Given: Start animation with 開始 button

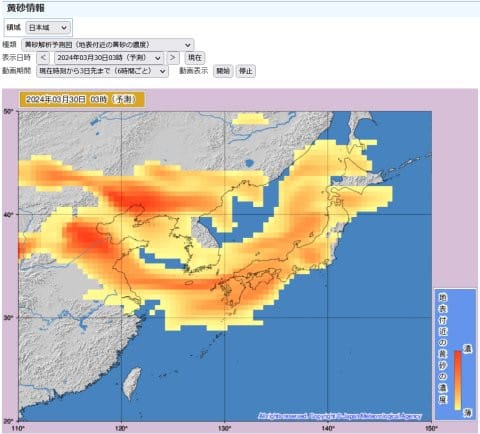Looking at the screenshot, I should pyautogui.click(x=223, y=71).
